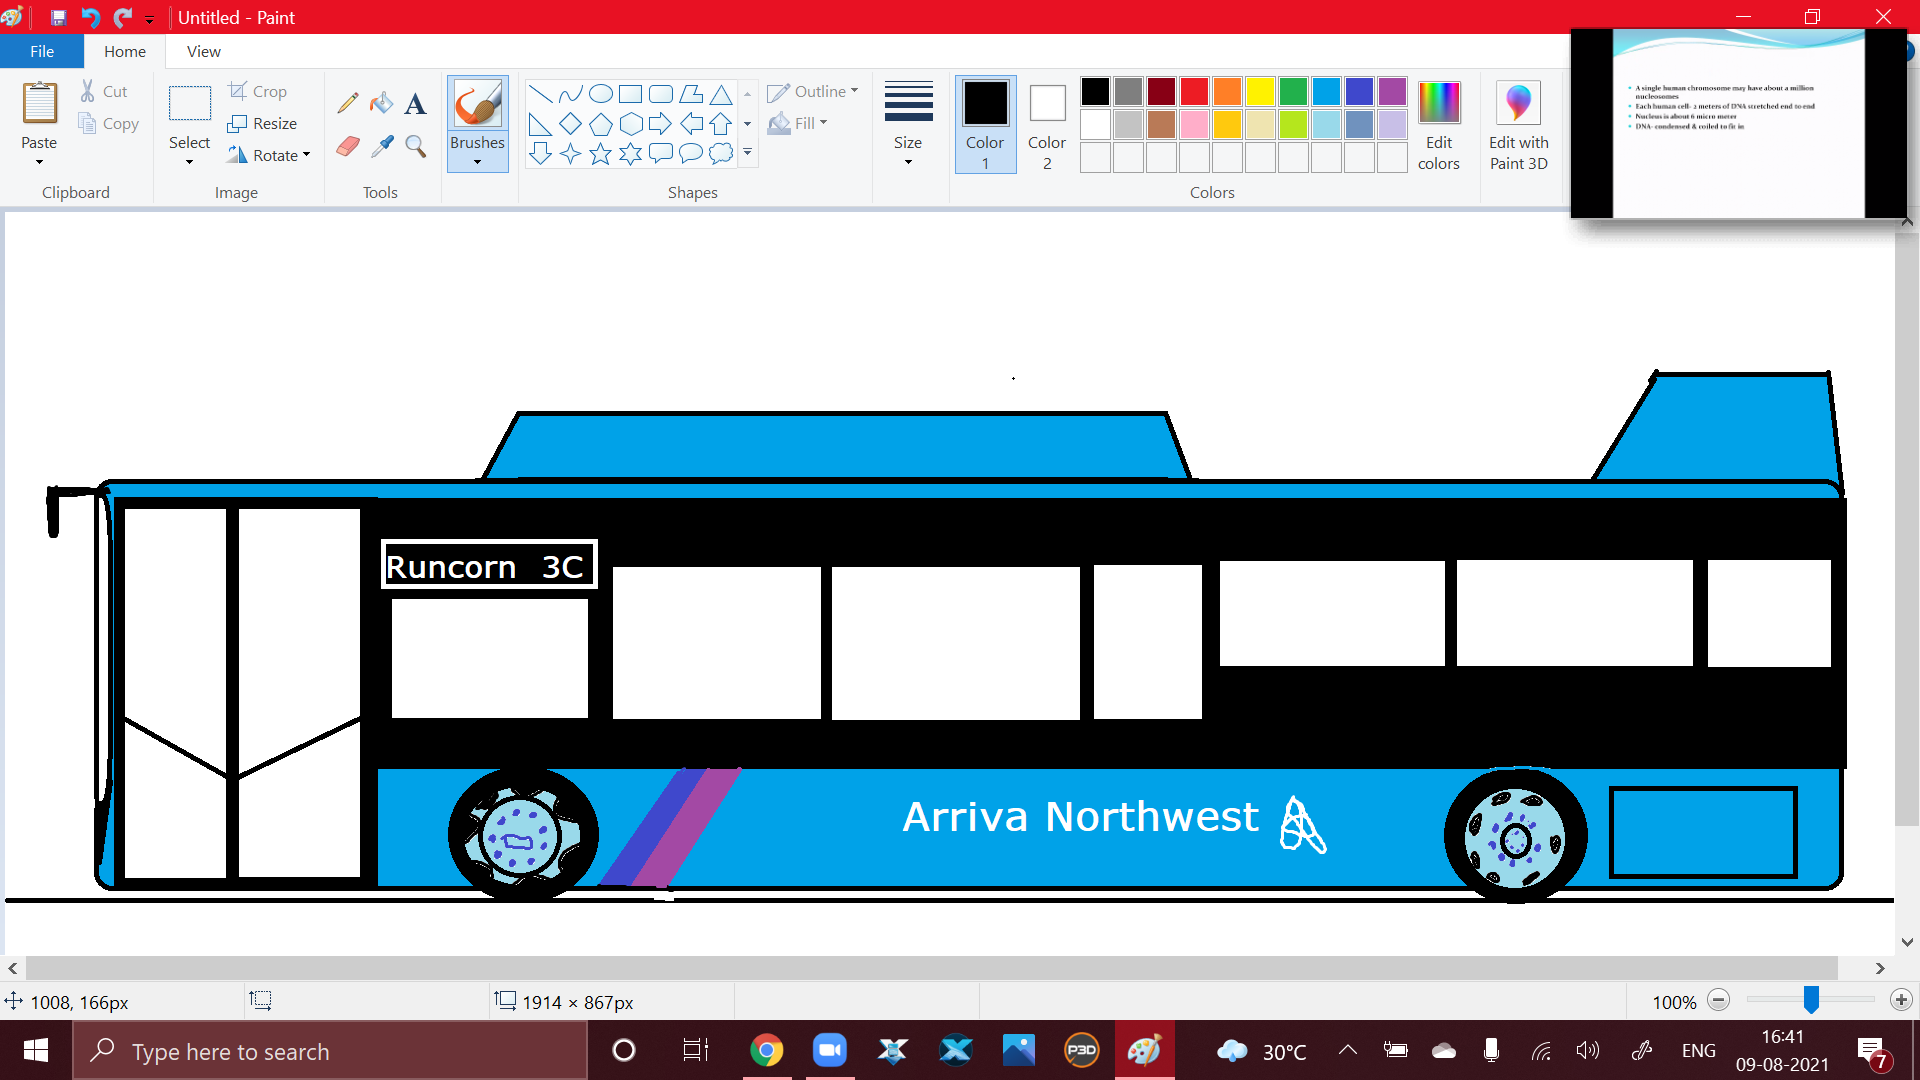The image size is (1920, 1080).
Task: Choose the Rectangle shape
Action: [x=630, y=94]
